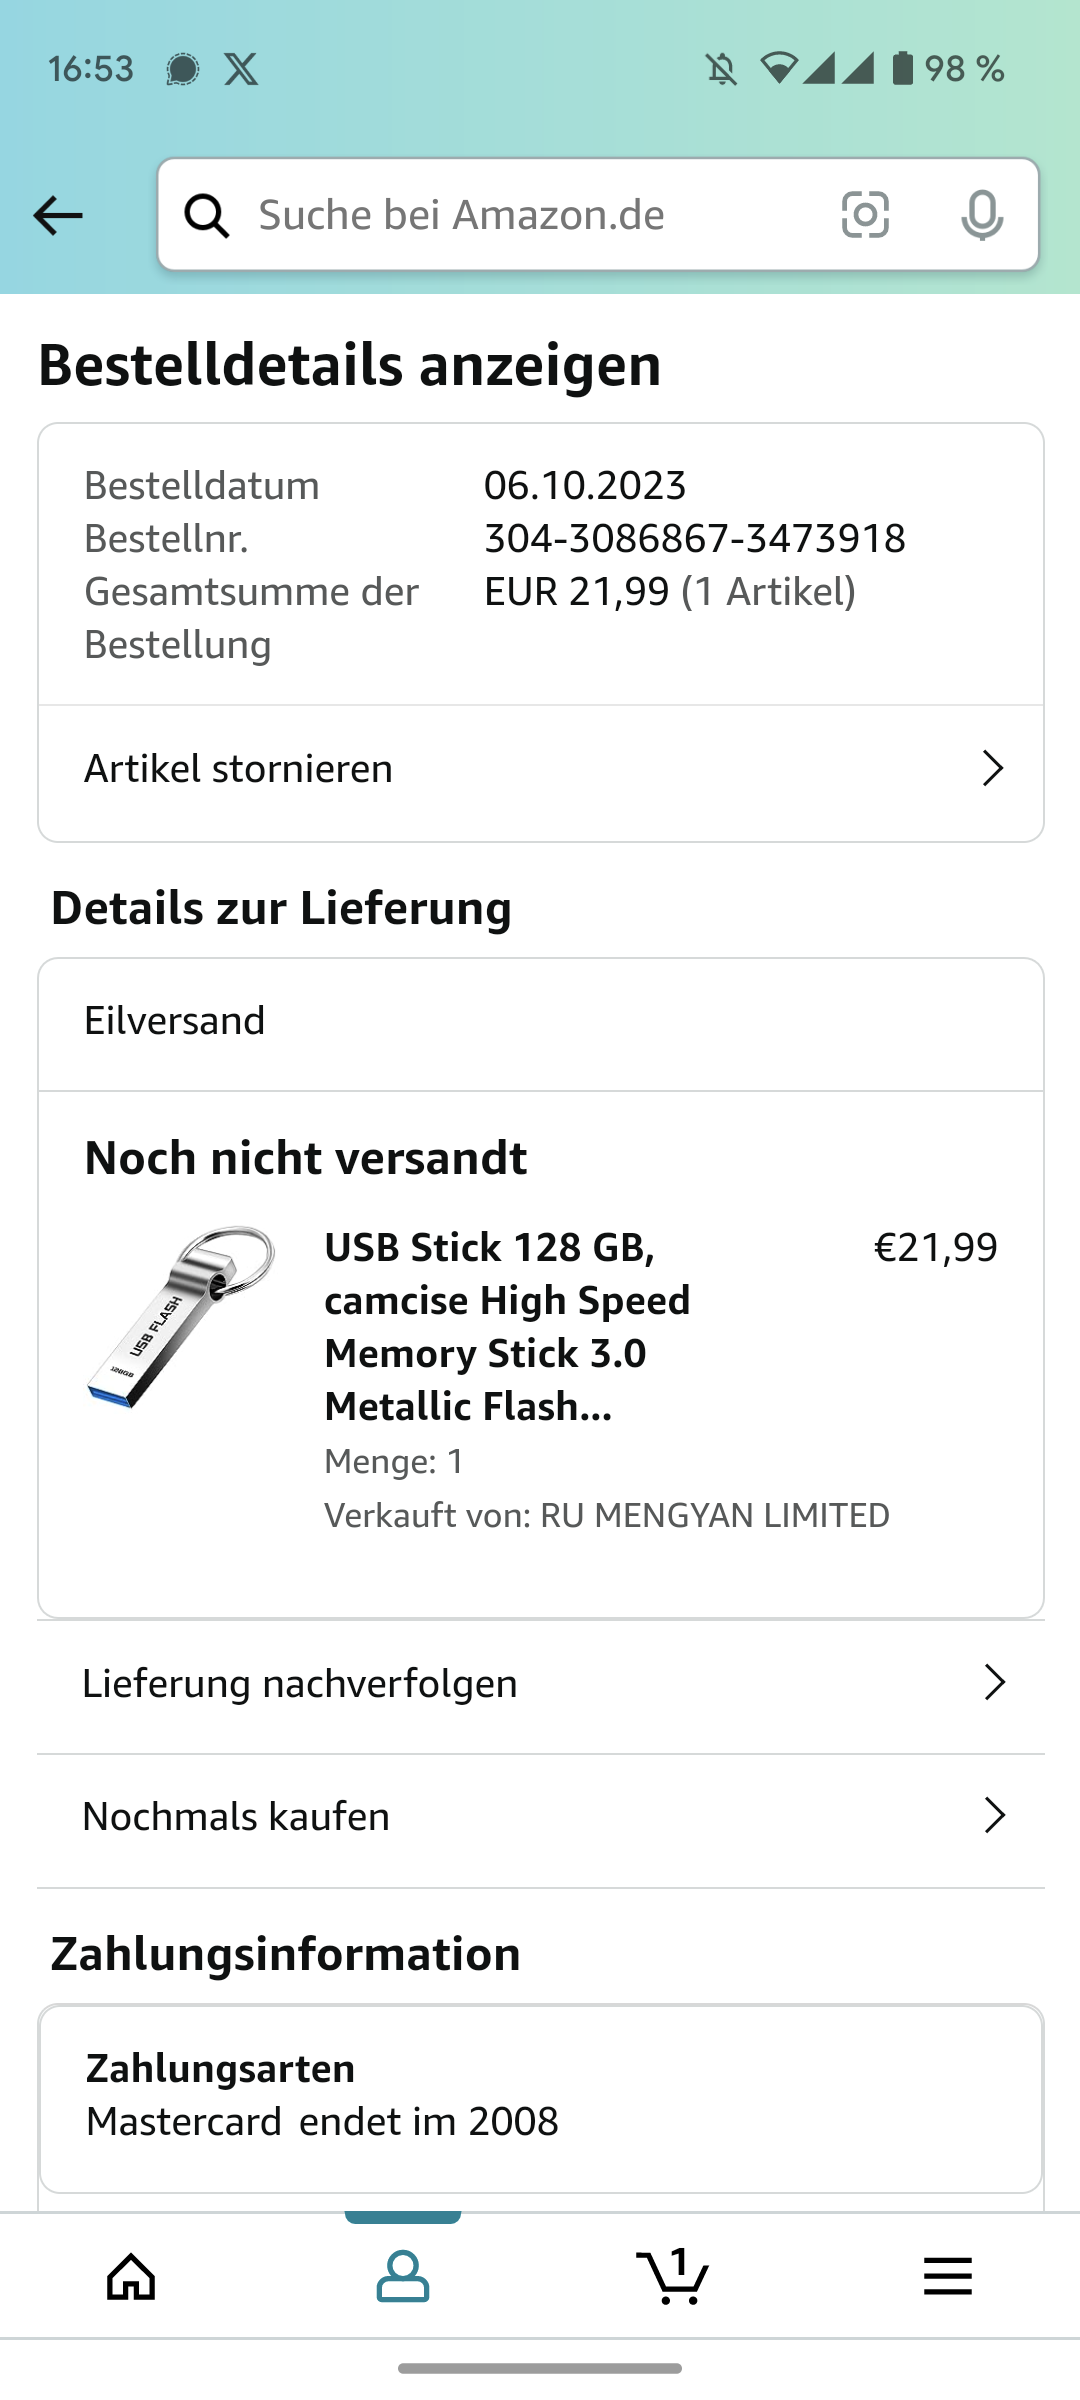
Task: Tap the back arrow icon
Action: (x=58, y=215)
